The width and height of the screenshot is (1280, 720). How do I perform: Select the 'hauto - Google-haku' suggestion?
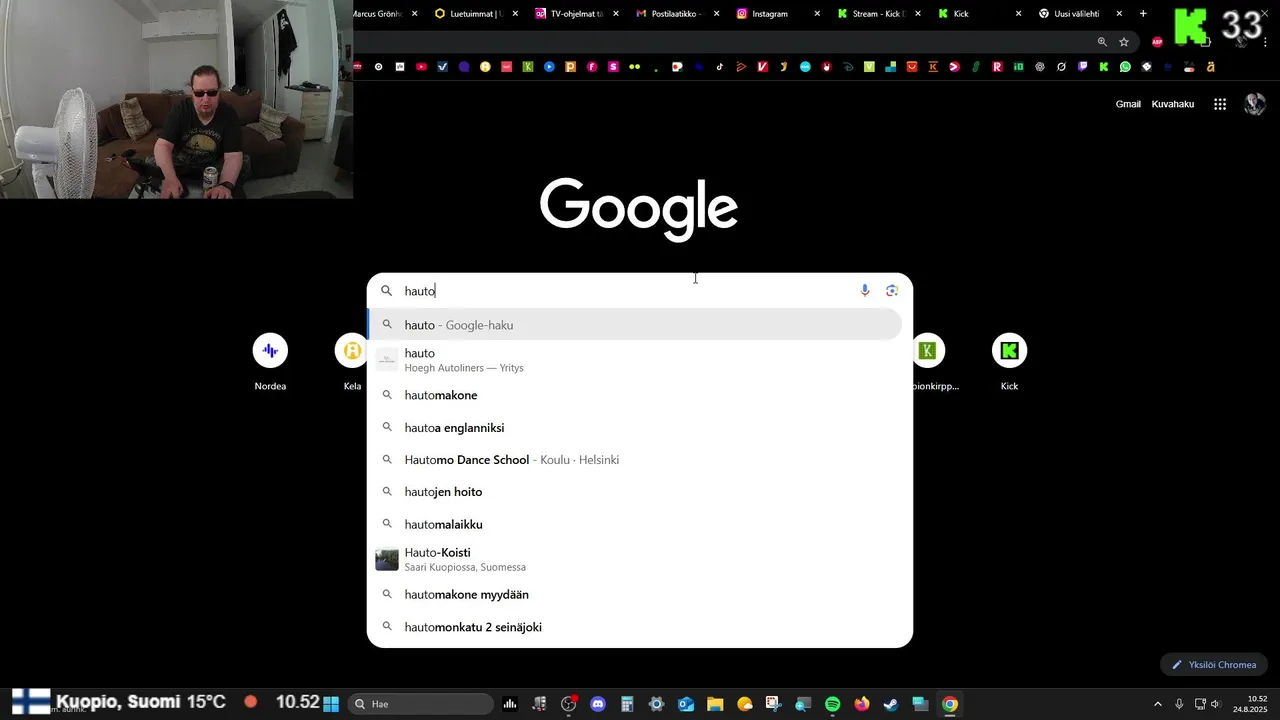(x=635, y=325)
